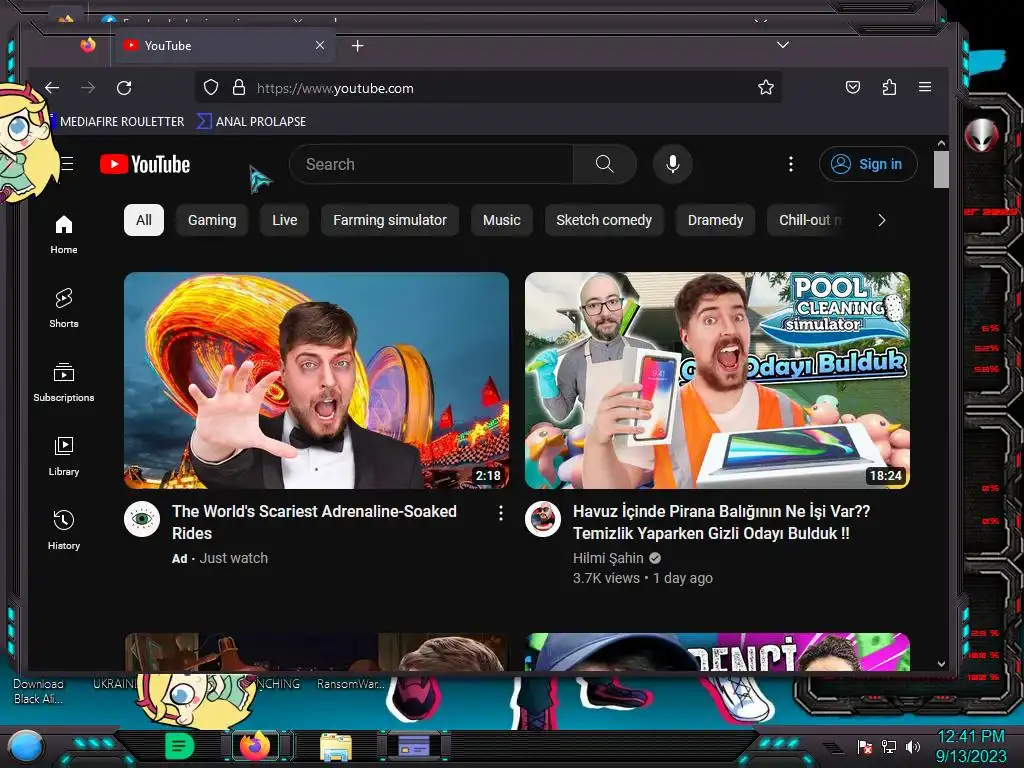Open the volume speaker tray icon
Image resolution: width=1024 pixels, height=768 pixels.
[912, 746]
